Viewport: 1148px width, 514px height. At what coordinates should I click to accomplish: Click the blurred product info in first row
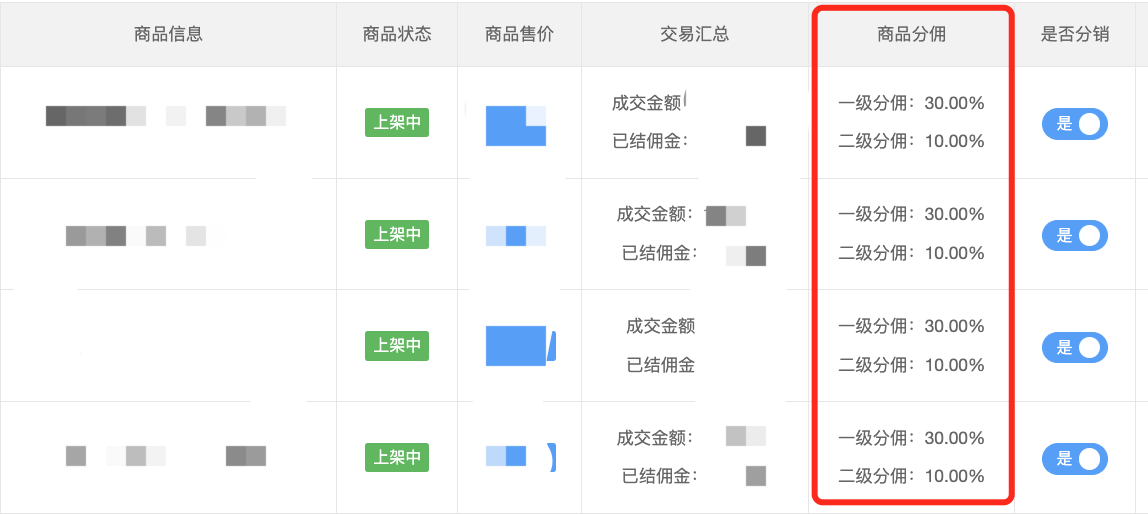(x=165, y=116)
